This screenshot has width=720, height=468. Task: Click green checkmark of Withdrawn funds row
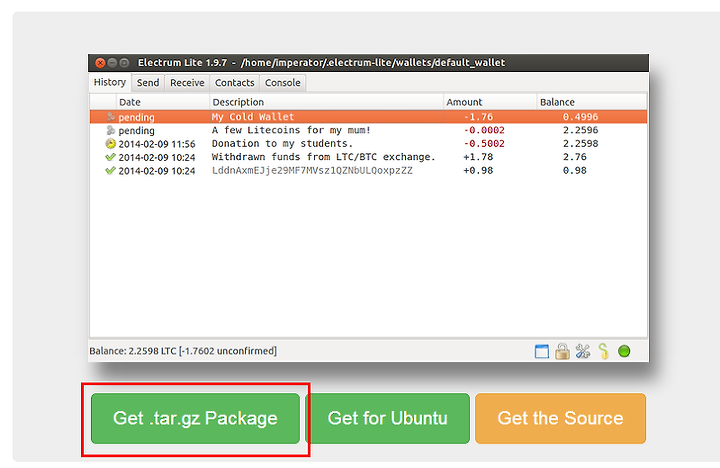(x=110, y=157)
